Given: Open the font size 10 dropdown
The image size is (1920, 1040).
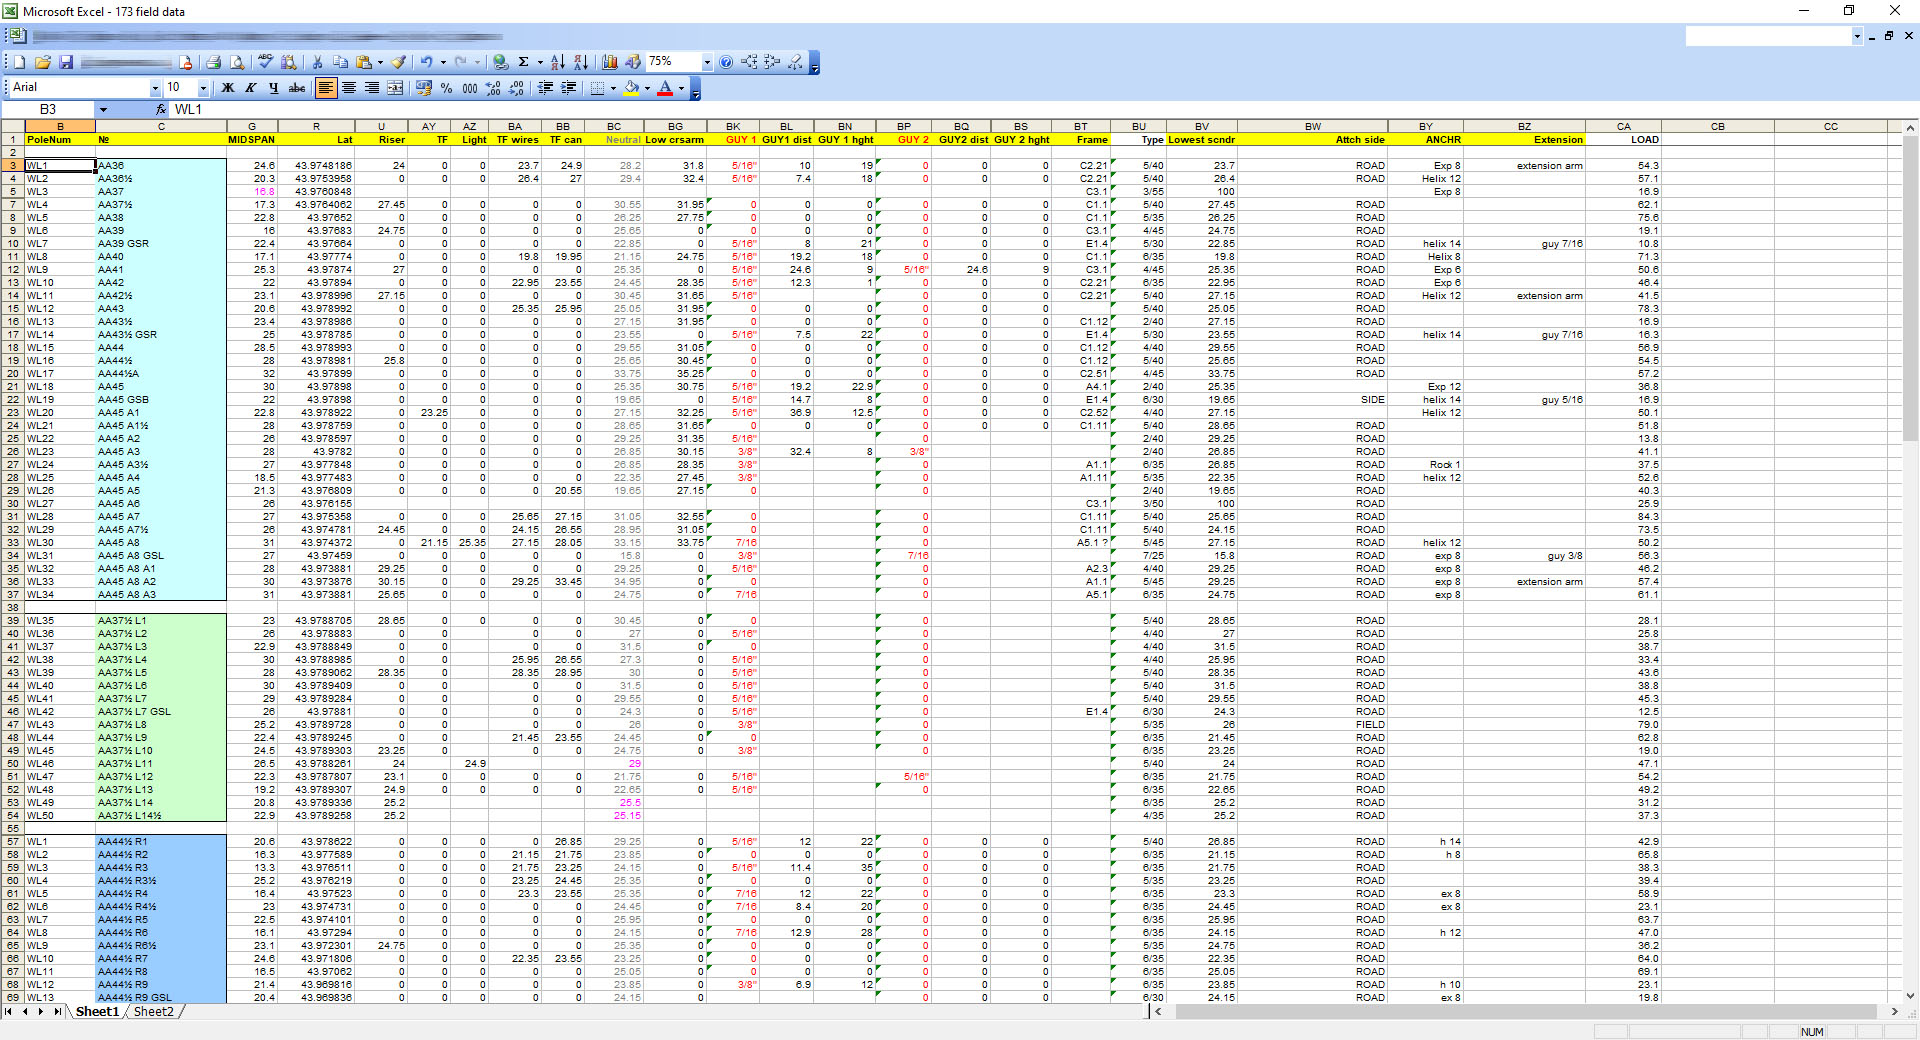Looking at the screenshot, I should (x=203, y=88).
